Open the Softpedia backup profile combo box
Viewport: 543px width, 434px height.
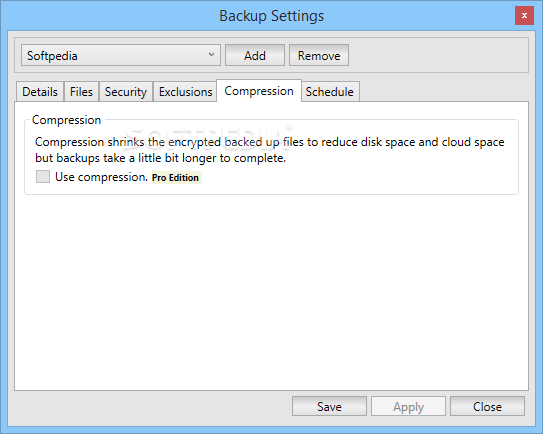[x=121, y=55]
